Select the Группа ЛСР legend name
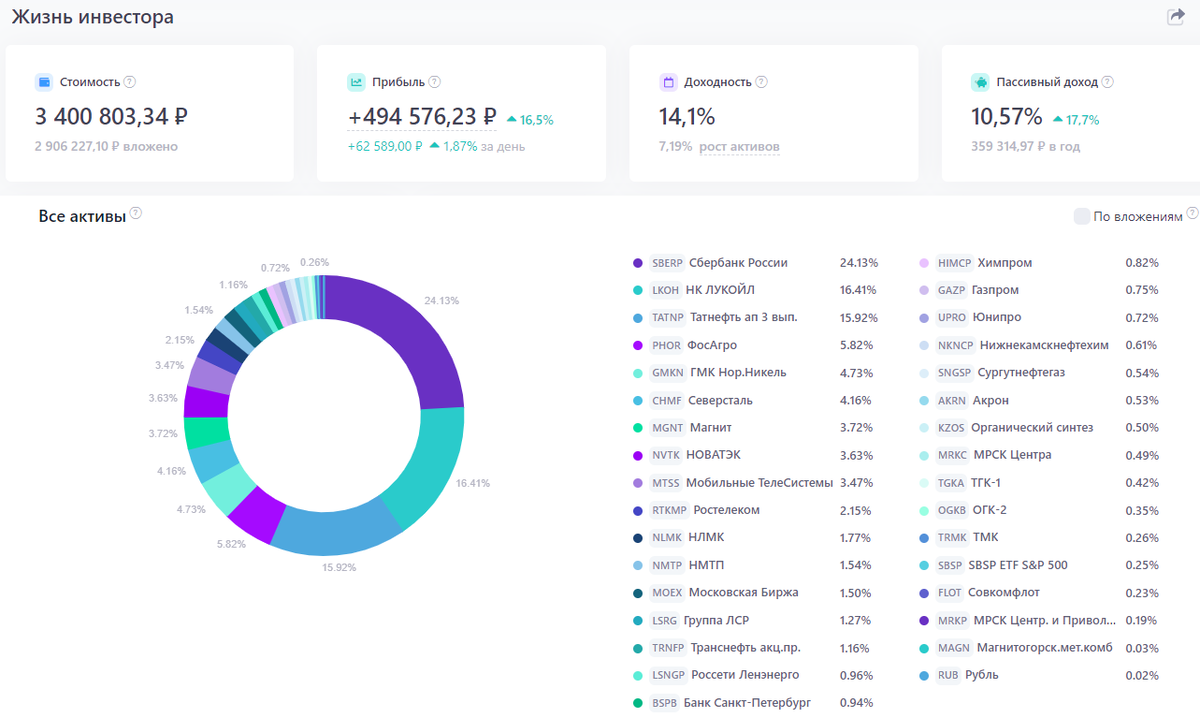 coord(716,620)
